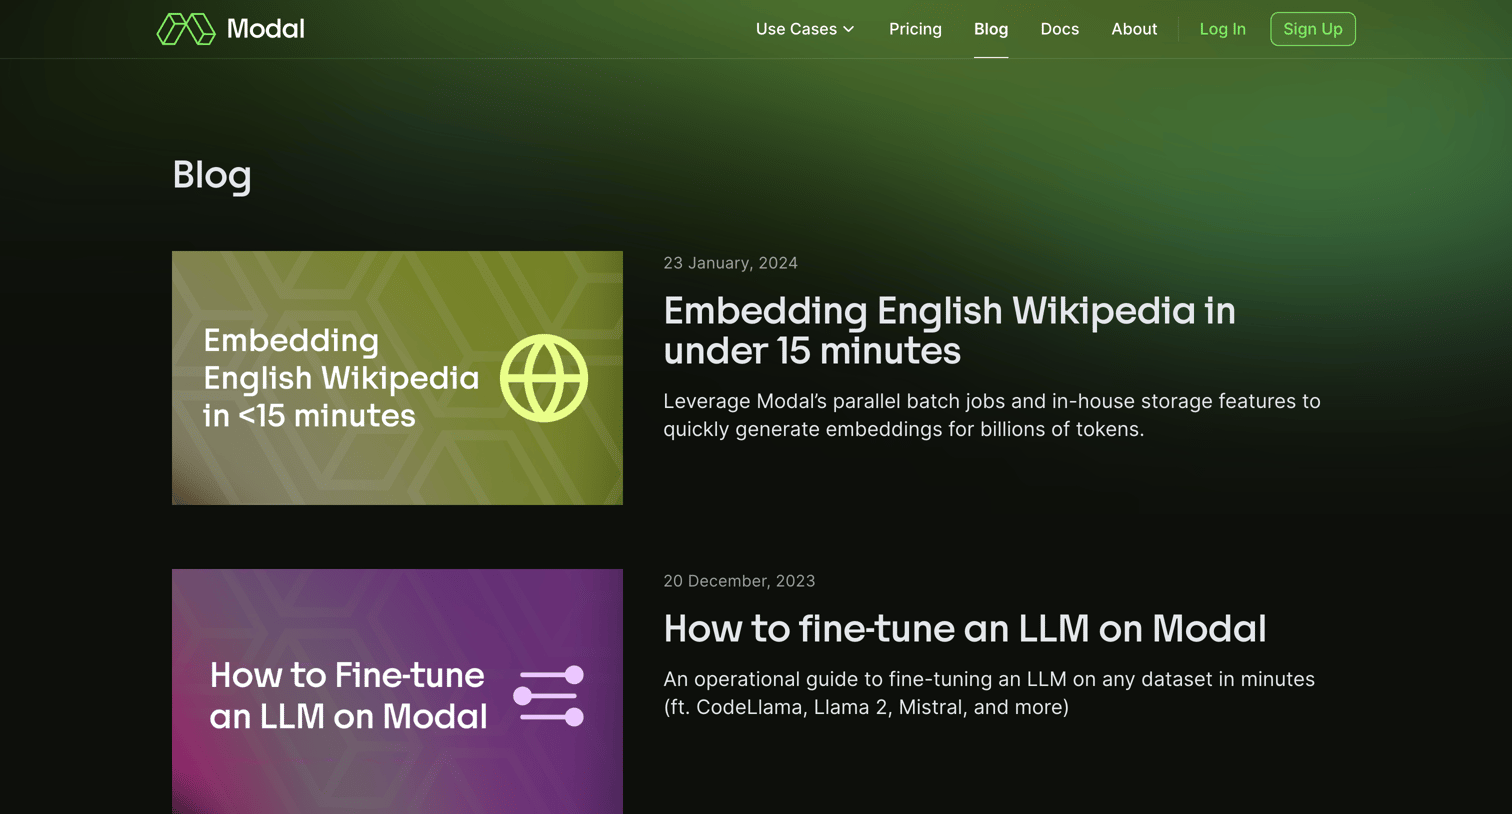Screen dimensions: 1512x814
Task: Click the sliders icon in fine-tune thumbnail
Action: click(549, 696)
